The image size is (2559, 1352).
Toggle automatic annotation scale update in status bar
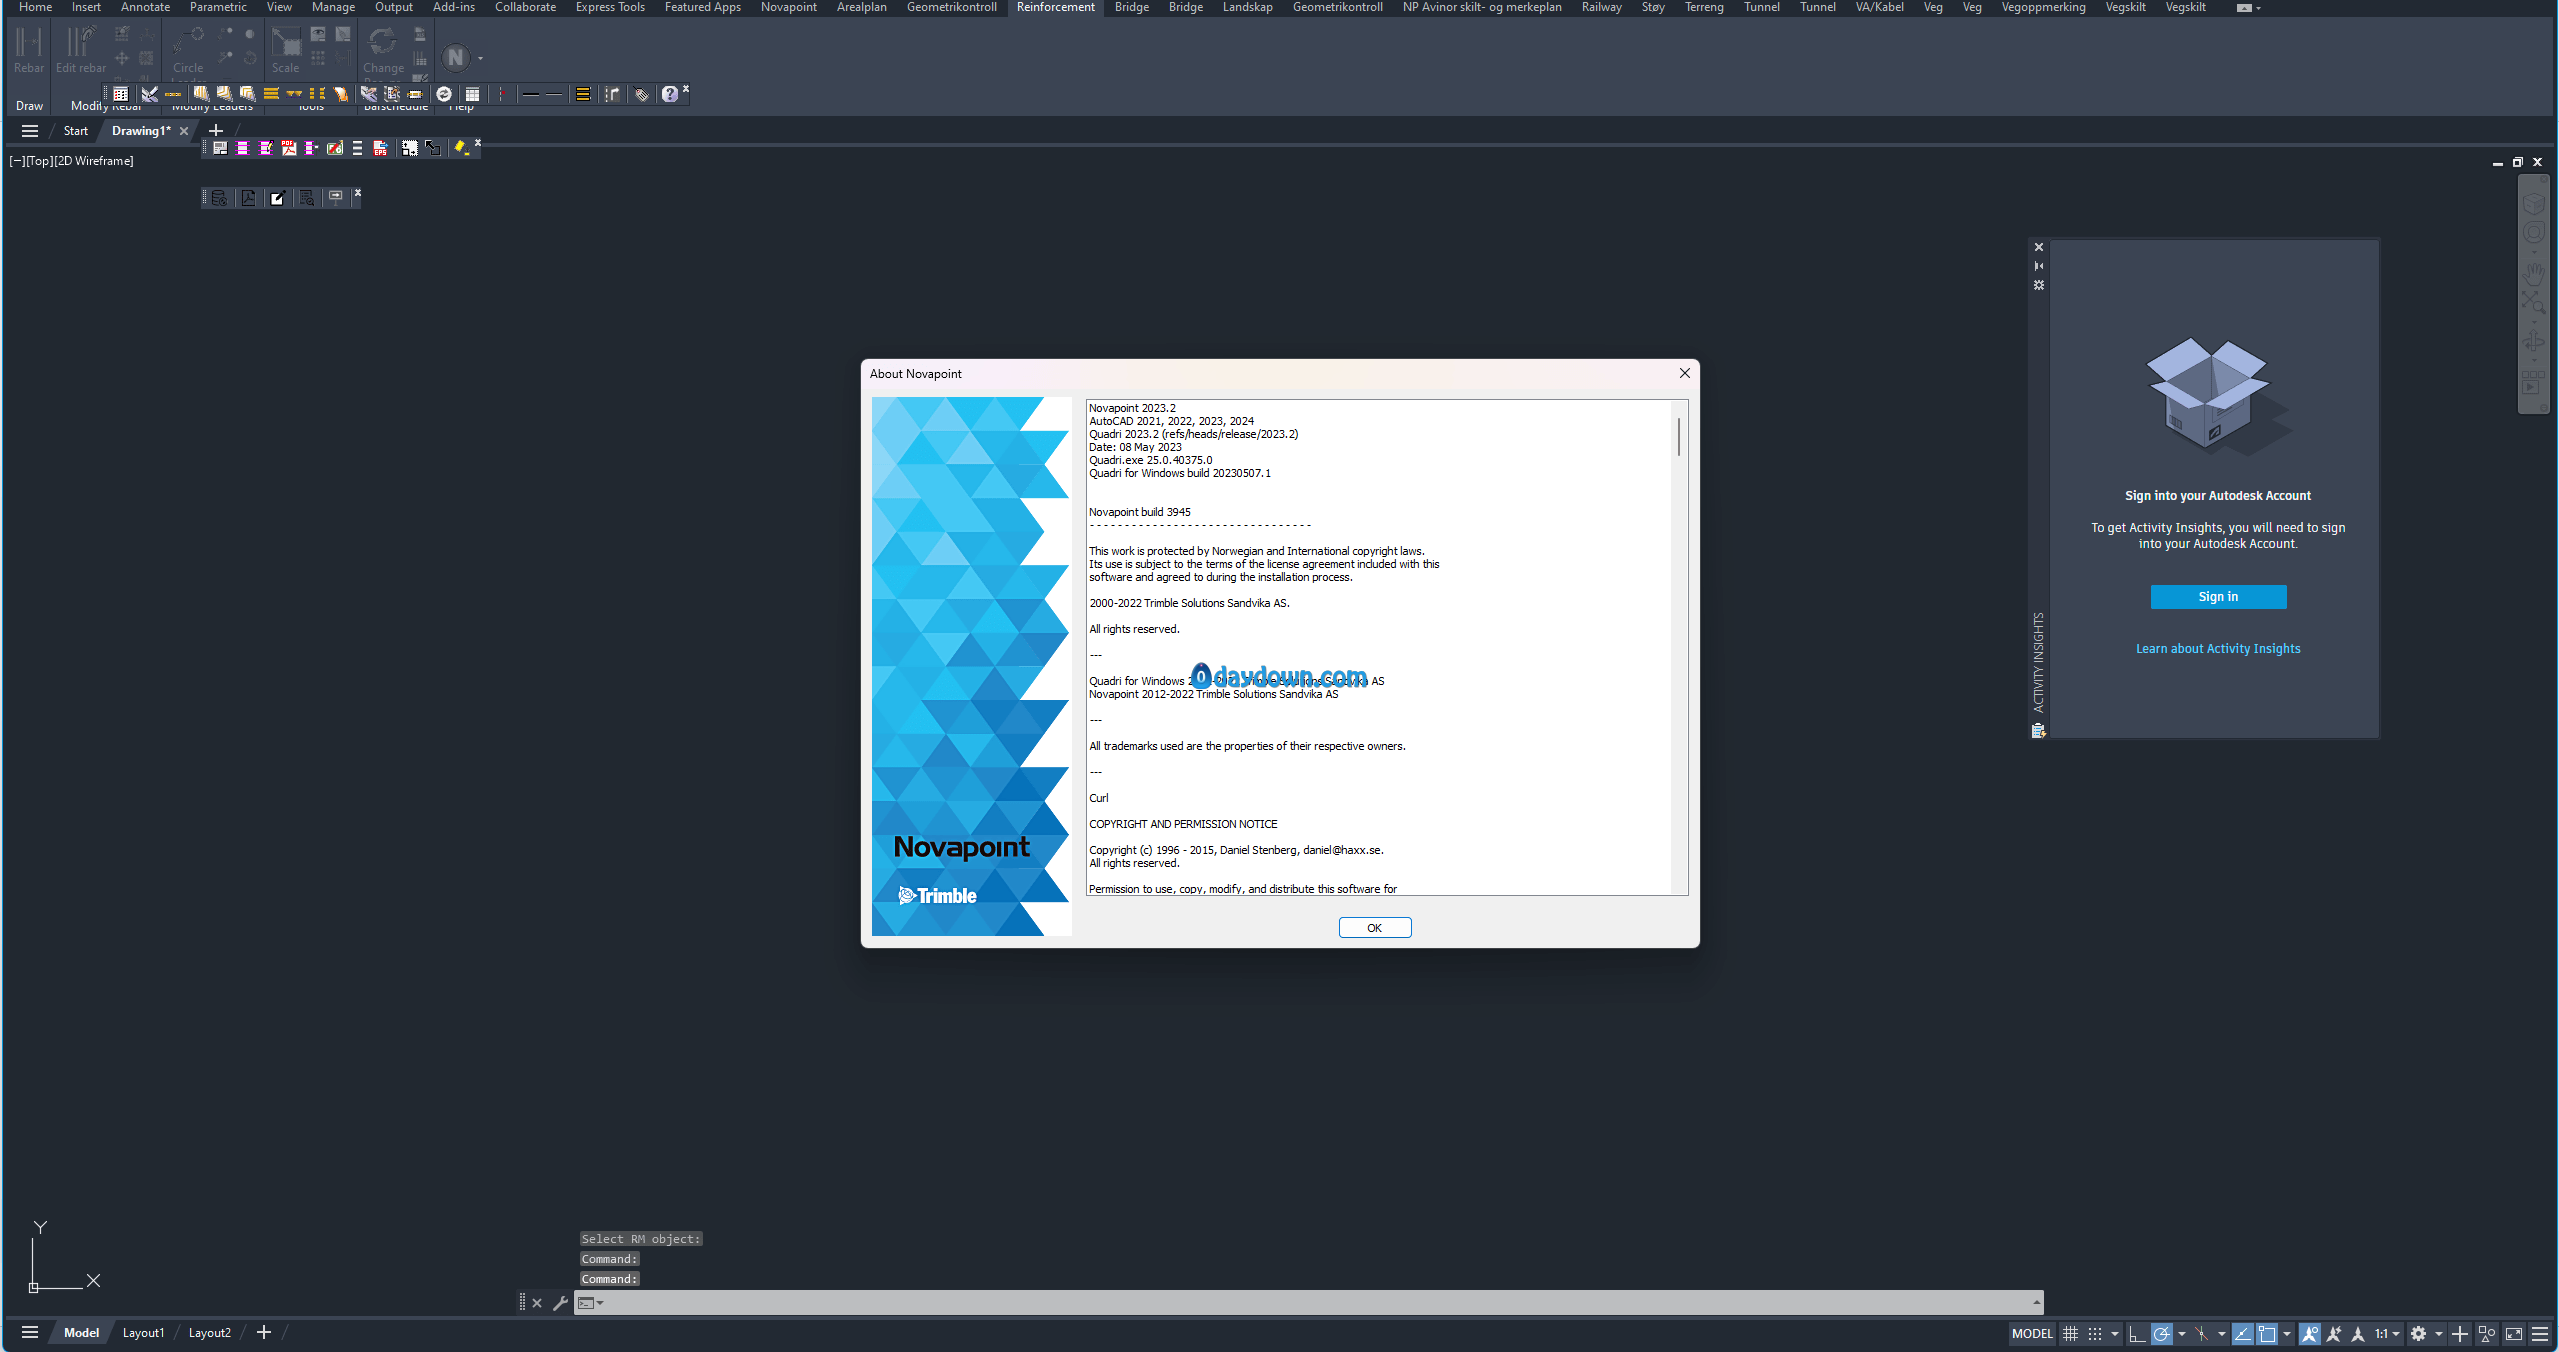2334,1333
